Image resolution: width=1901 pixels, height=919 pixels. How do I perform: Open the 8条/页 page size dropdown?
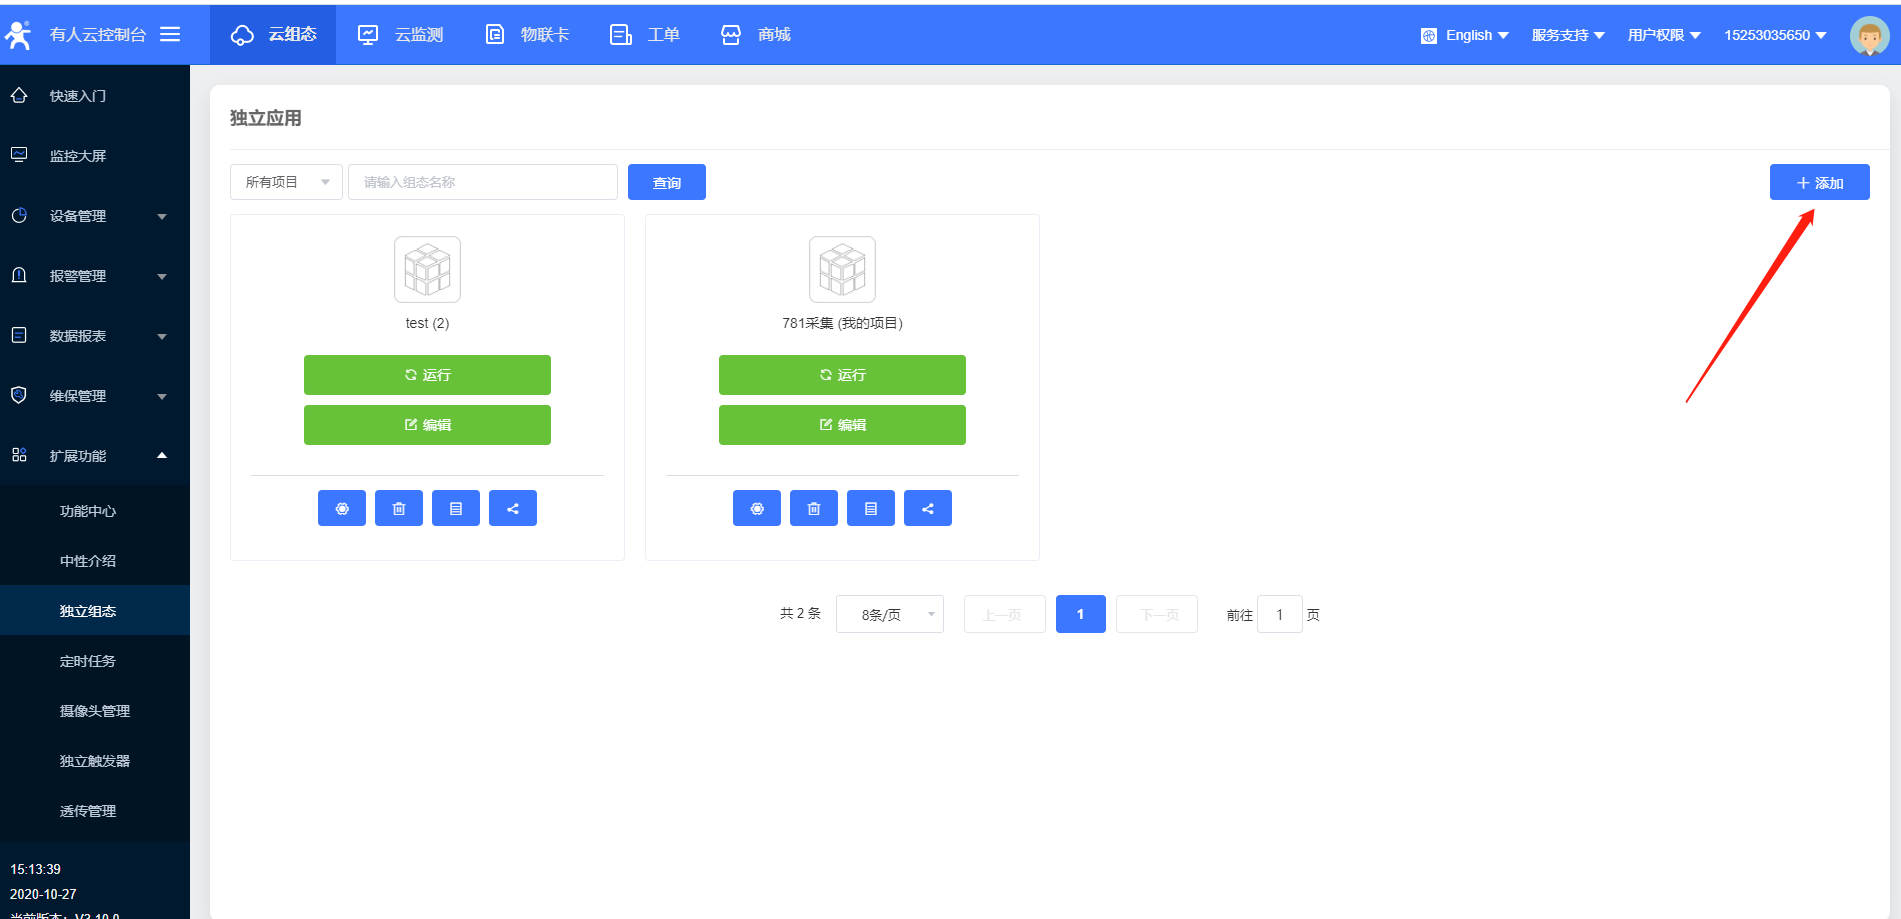pos(889,614)
